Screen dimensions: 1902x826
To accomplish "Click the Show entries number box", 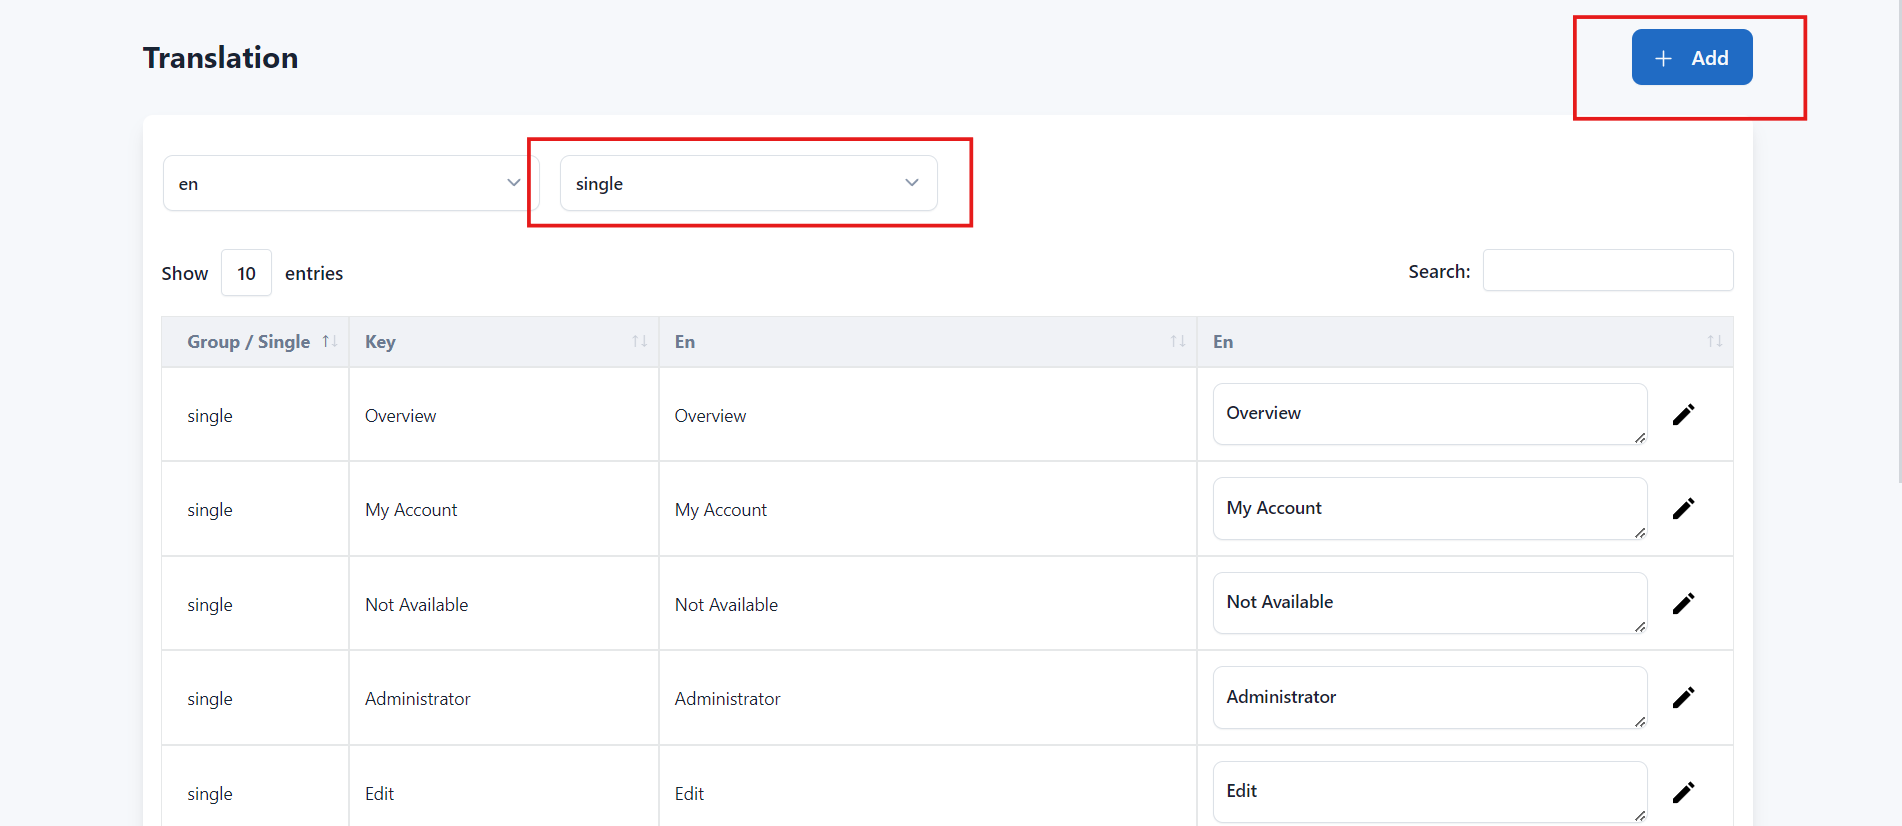I will tap(246, 273).
